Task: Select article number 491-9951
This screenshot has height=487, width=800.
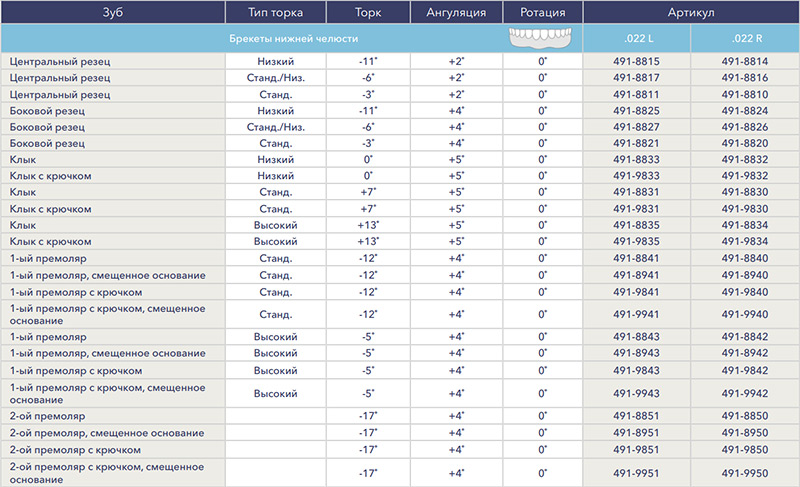Action: 636,473
